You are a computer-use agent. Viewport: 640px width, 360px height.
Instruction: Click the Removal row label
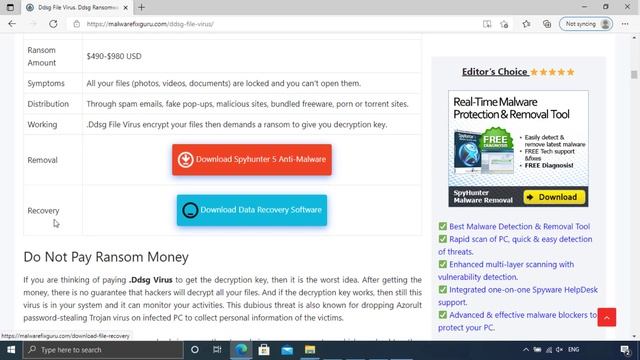(42, 160)
